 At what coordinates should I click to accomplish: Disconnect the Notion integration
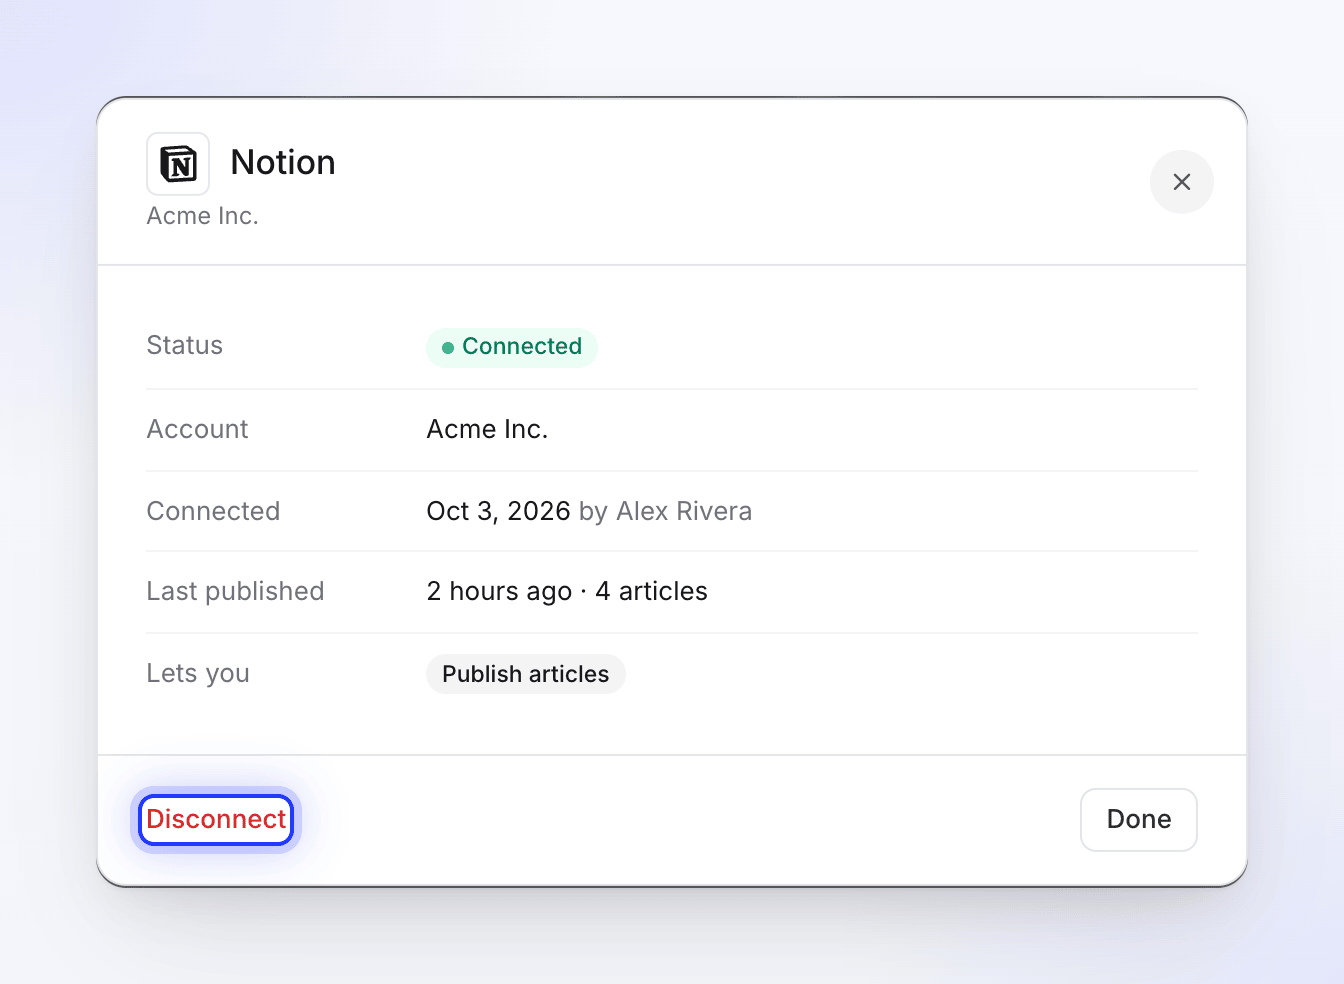pyautogui.click(x=216, y=820)
